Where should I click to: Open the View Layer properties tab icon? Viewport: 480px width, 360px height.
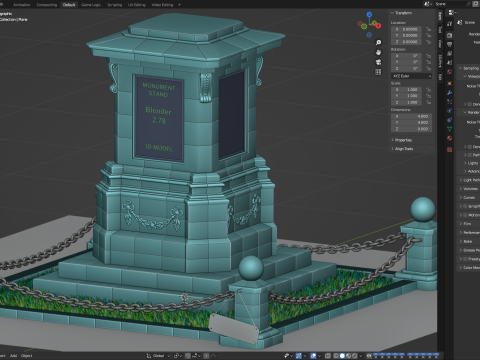[x=450, y=54]
